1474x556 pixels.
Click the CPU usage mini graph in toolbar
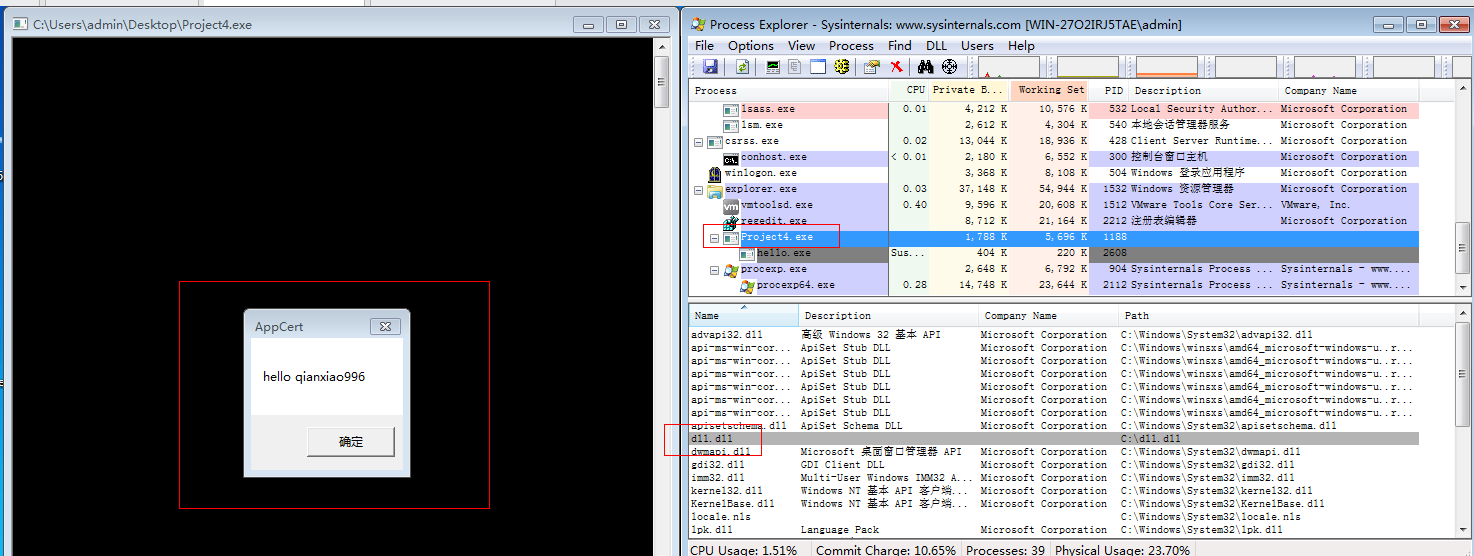[x=1008, y=67]
